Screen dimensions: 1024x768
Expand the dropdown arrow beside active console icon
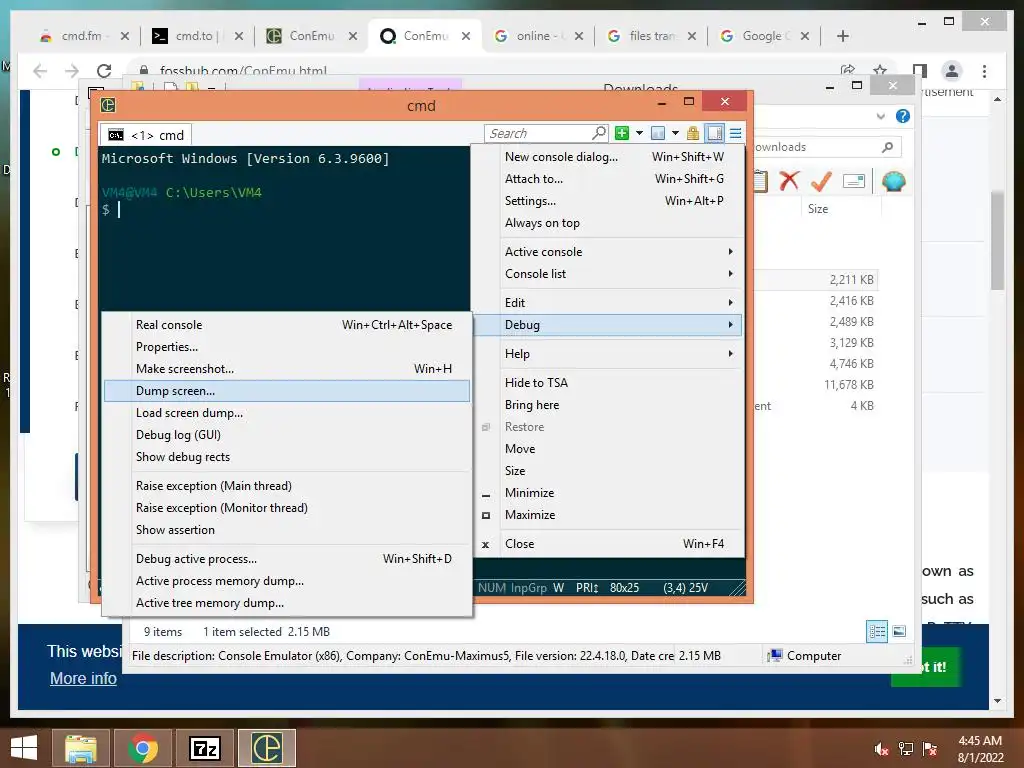(x=675, y=133)
